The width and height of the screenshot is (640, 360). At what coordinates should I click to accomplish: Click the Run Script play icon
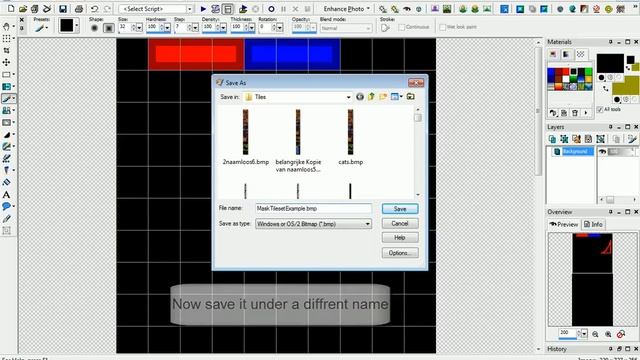203,9
